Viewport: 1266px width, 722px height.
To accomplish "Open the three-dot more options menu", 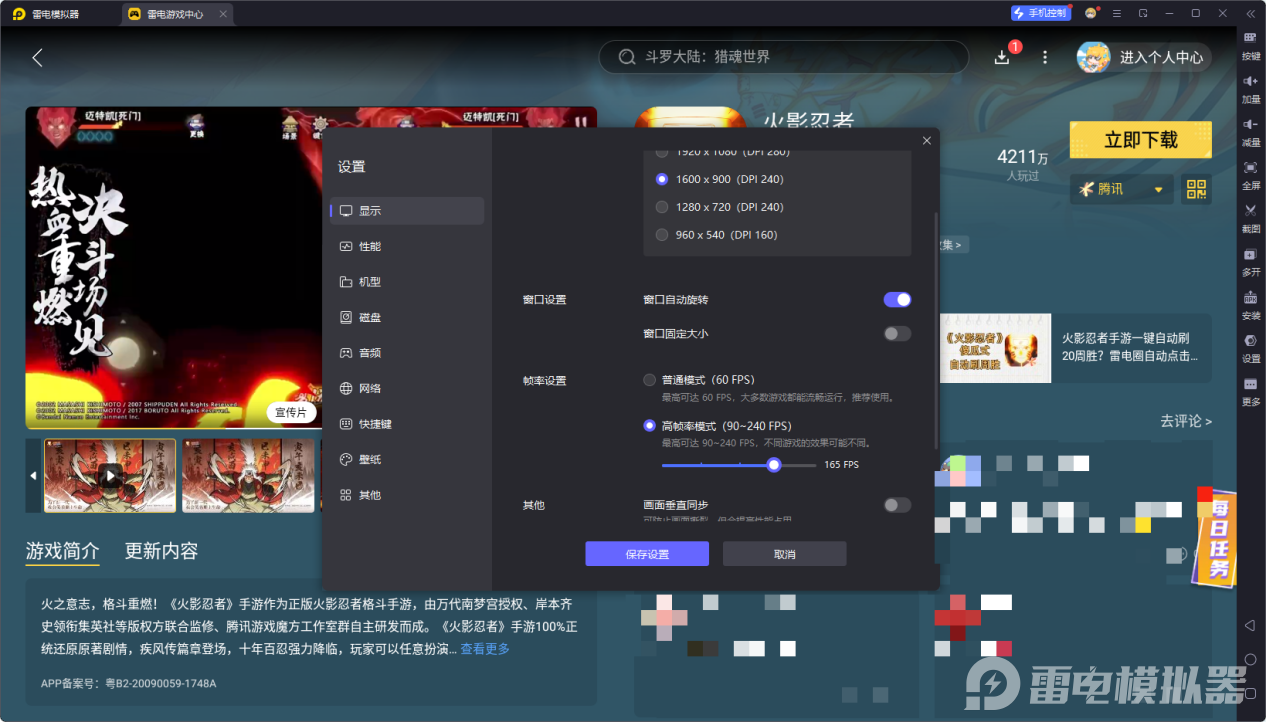I will [1045, 57].
